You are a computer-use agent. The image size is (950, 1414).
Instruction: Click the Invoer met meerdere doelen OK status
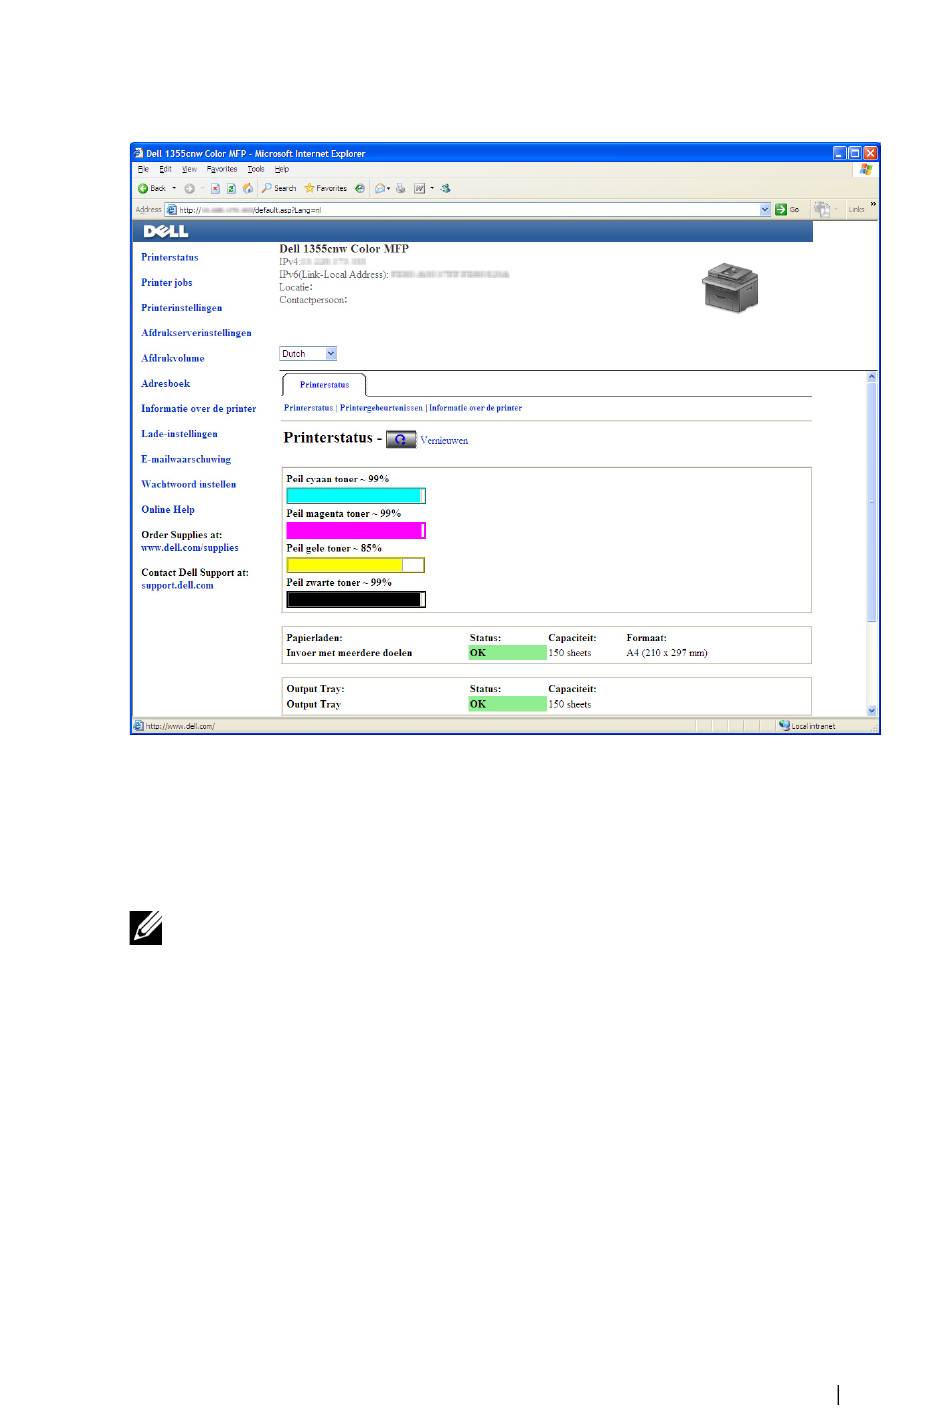coord(507,653)
